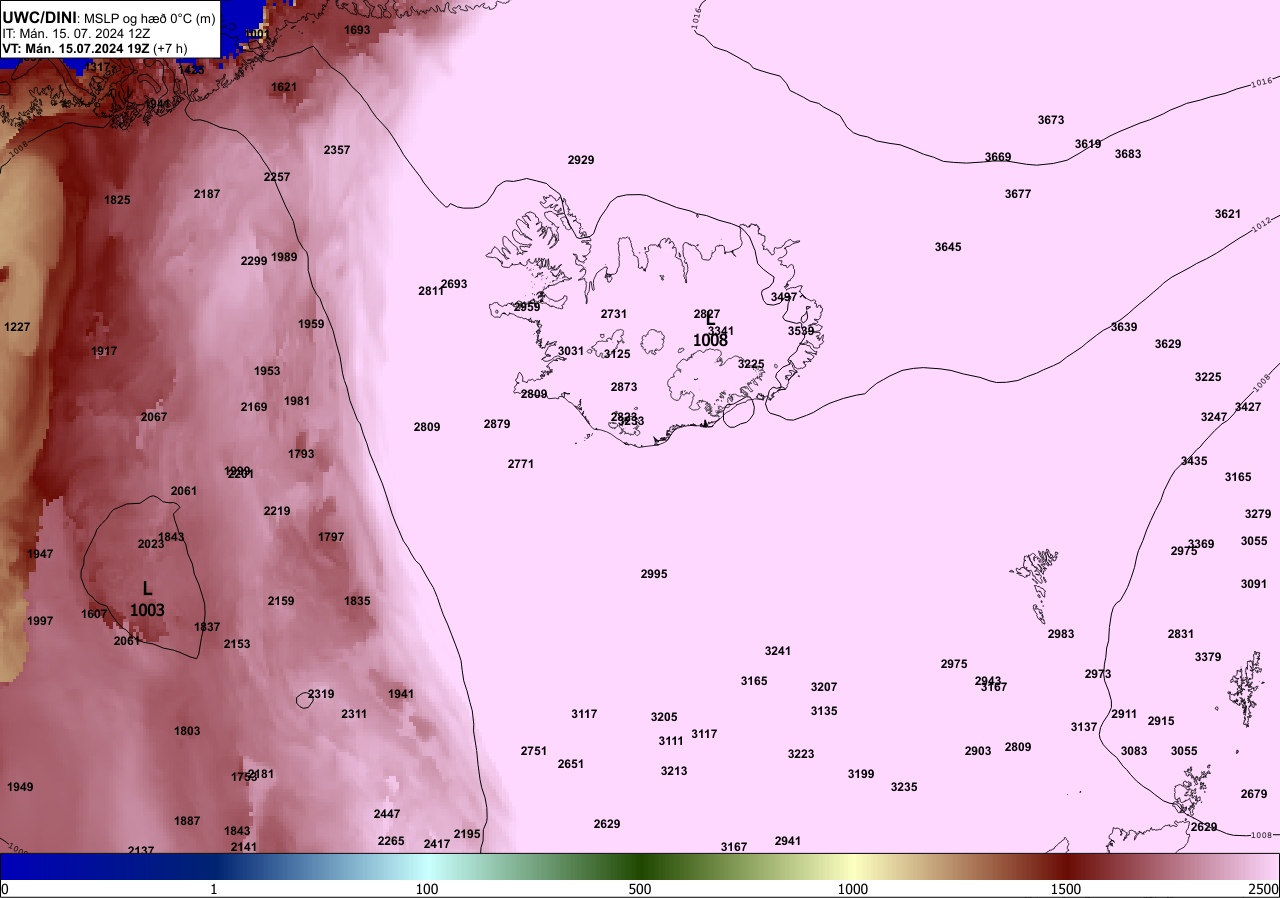Image resolution: width=1280 pixels, height=898 pixels.
Task: Select the valid time line 'VT: Mán. 15.07.2024 19Z'
Action: coord(76,47)
